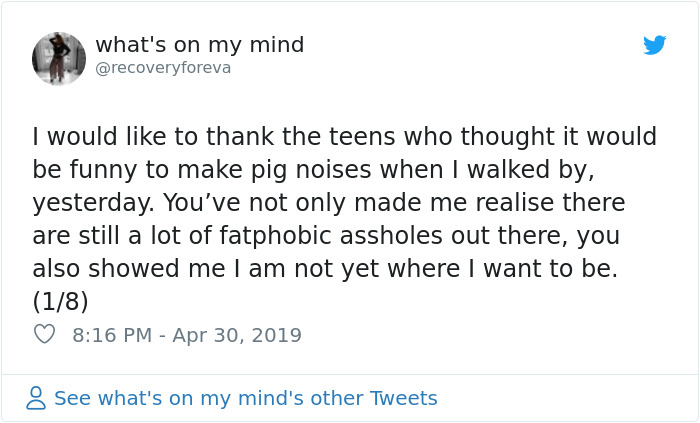Click the word "Tweets" in footer link
The width and height of the screenshot is (700, 423).
pos(404,398)
